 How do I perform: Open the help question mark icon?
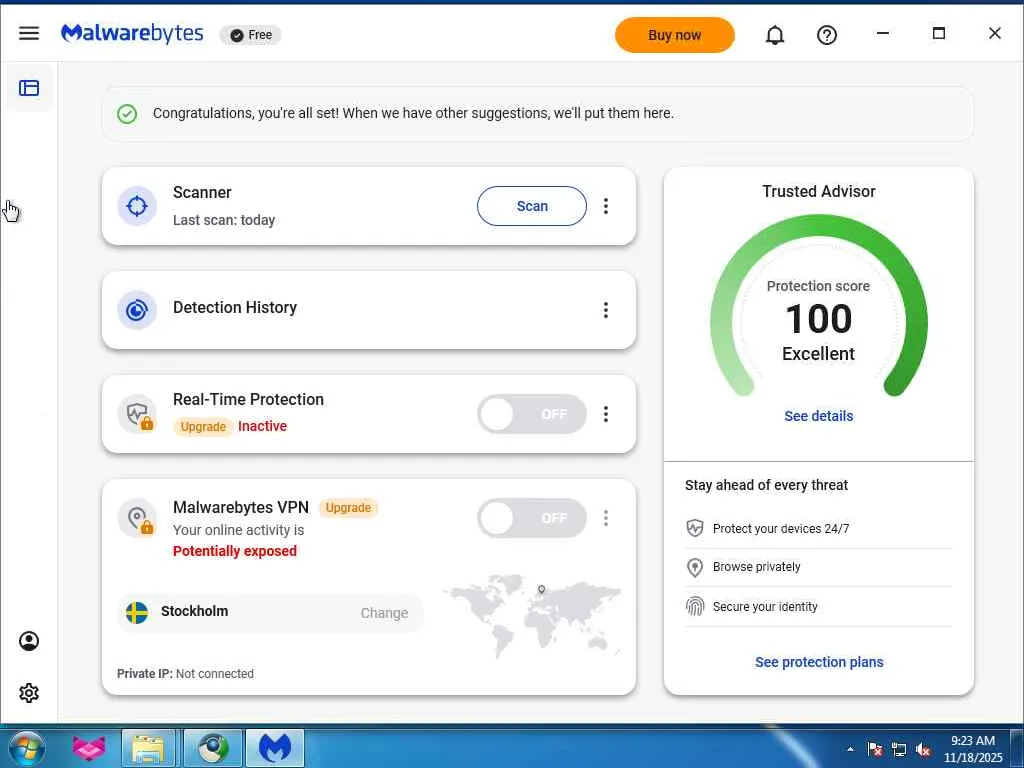827,35
